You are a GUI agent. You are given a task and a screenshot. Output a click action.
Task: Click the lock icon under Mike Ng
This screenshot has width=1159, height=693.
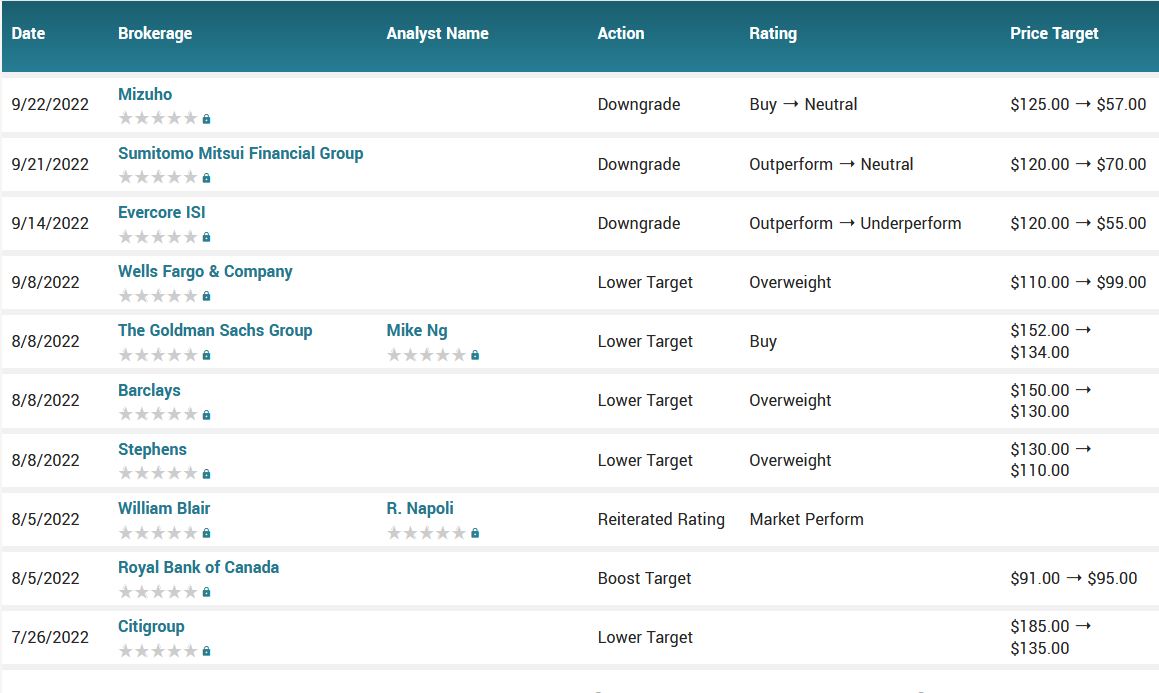475,355
